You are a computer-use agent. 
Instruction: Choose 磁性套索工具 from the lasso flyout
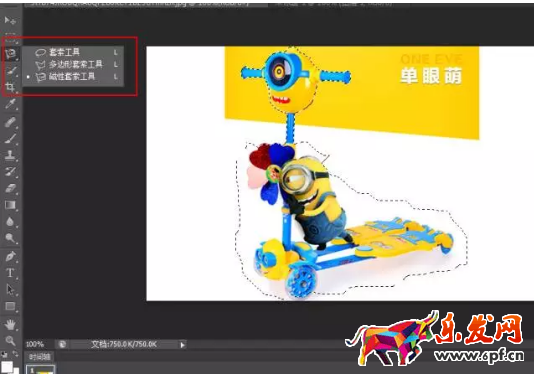click(x=74, y=76)
